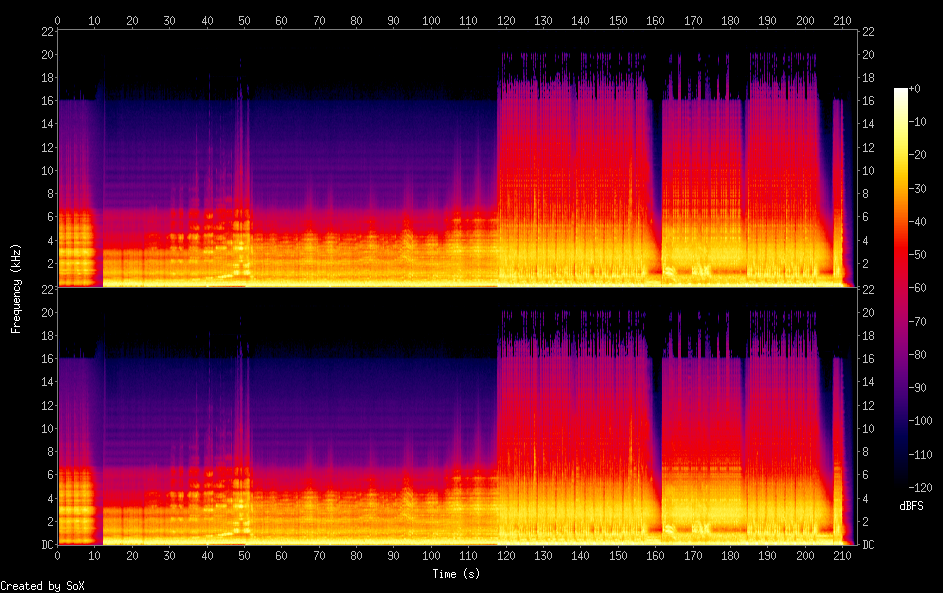This screenshot has width=943, height=593.
Task: Click the 200 tick on the top time axis
Action: point(804,20)
